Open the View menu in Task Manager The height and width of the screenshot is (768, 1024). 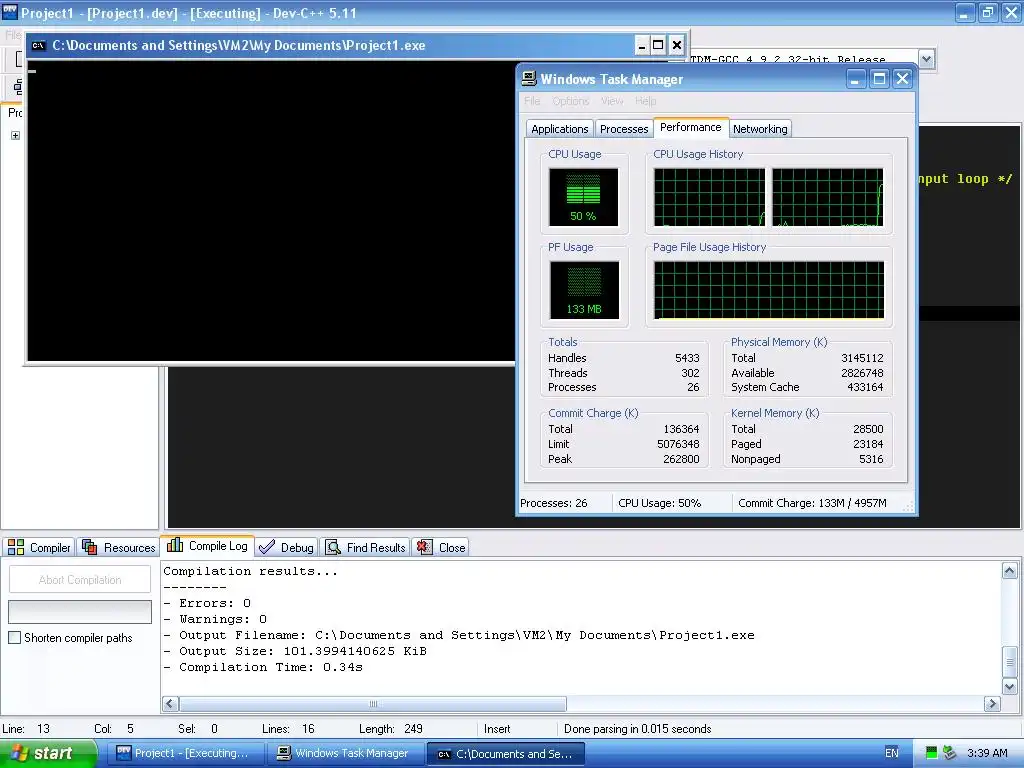612,101
